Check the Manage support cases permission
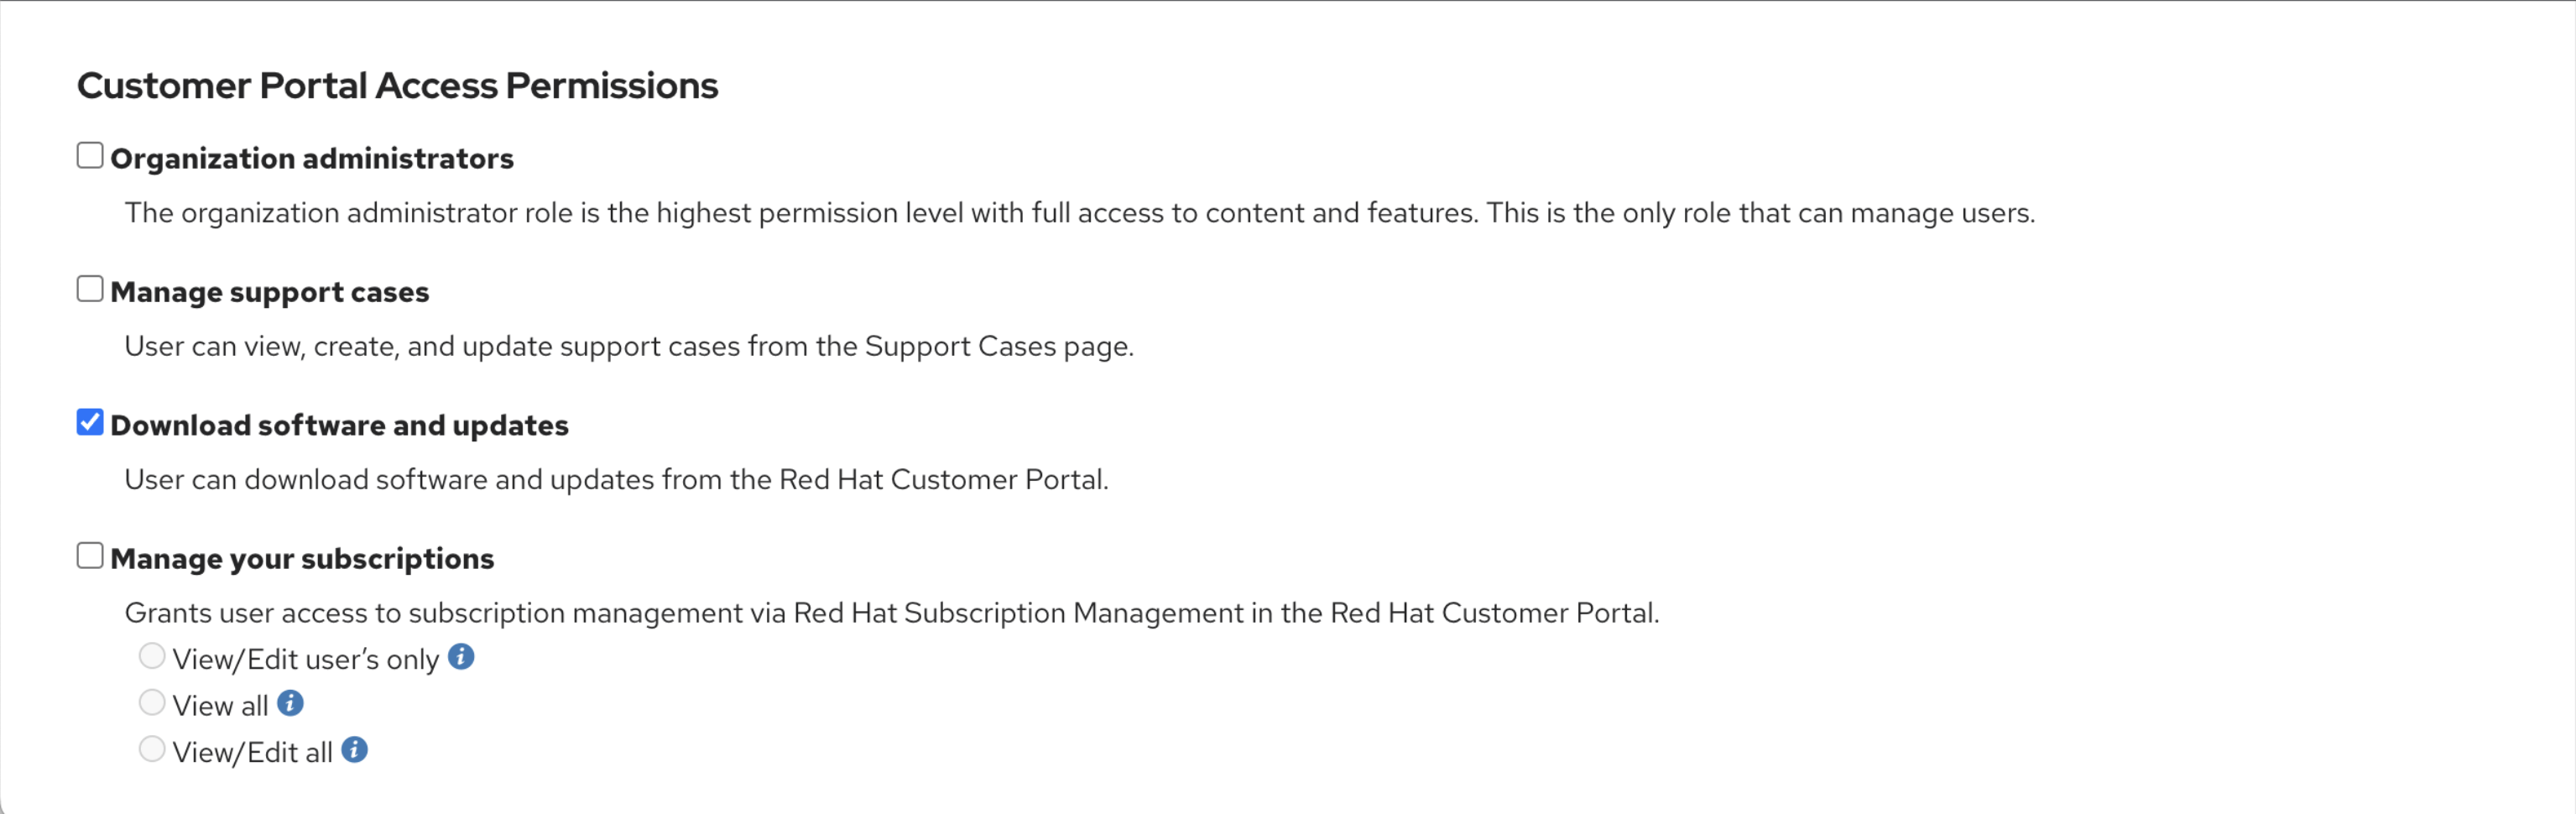Viewport: 2576px width, 814px height. pyautogui.click(x=90, y=288)
